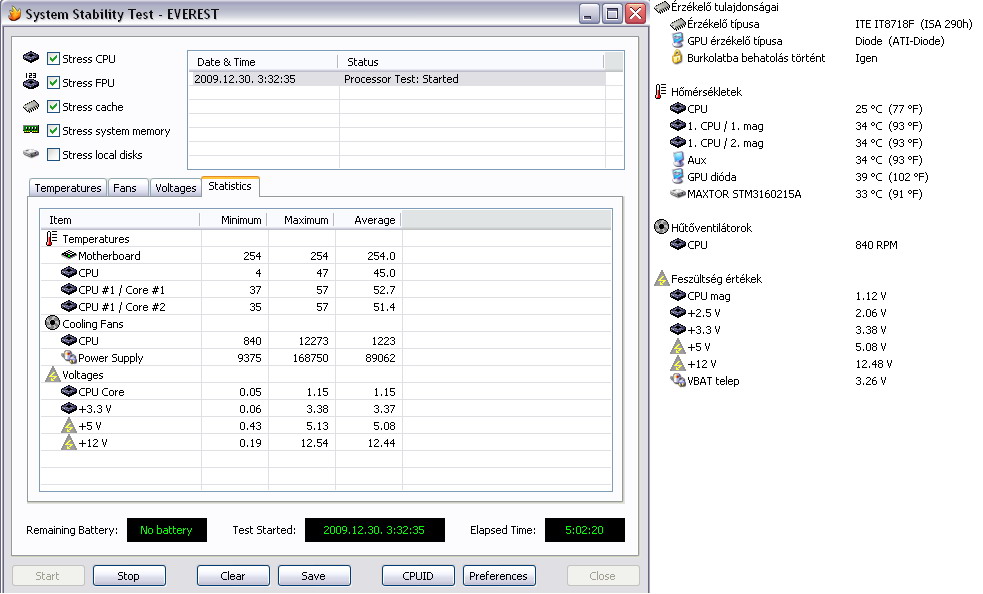
Task: Click the Érzékelő típusa entry
Action: pyautogui.click(x=723, y=24)
